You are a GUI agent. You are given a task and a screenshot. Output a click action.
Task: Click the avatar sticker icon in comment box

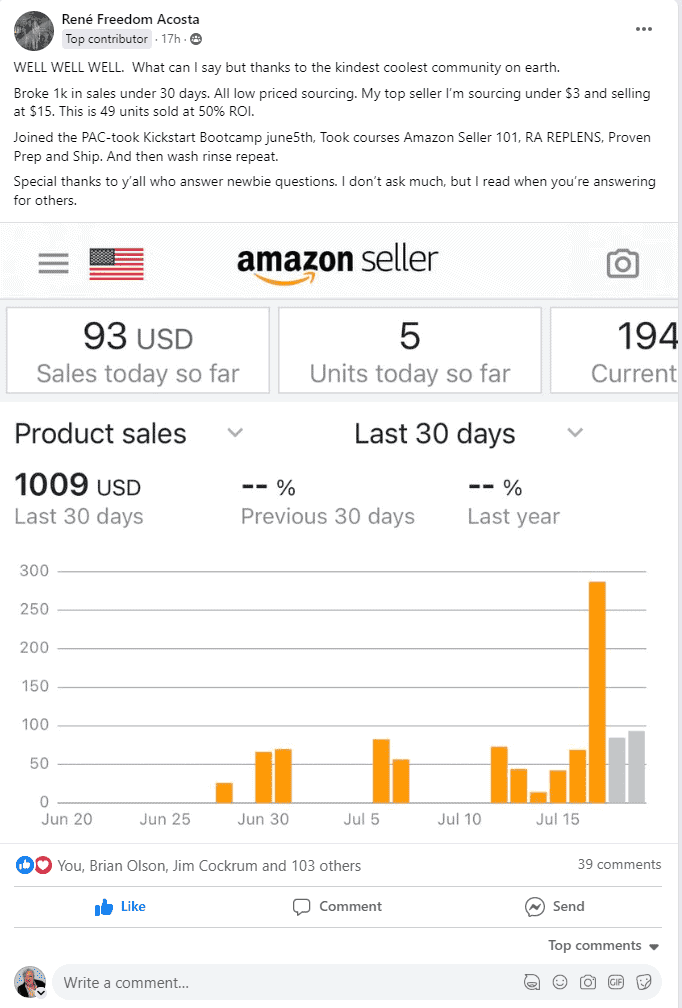[x=532, y=982]
